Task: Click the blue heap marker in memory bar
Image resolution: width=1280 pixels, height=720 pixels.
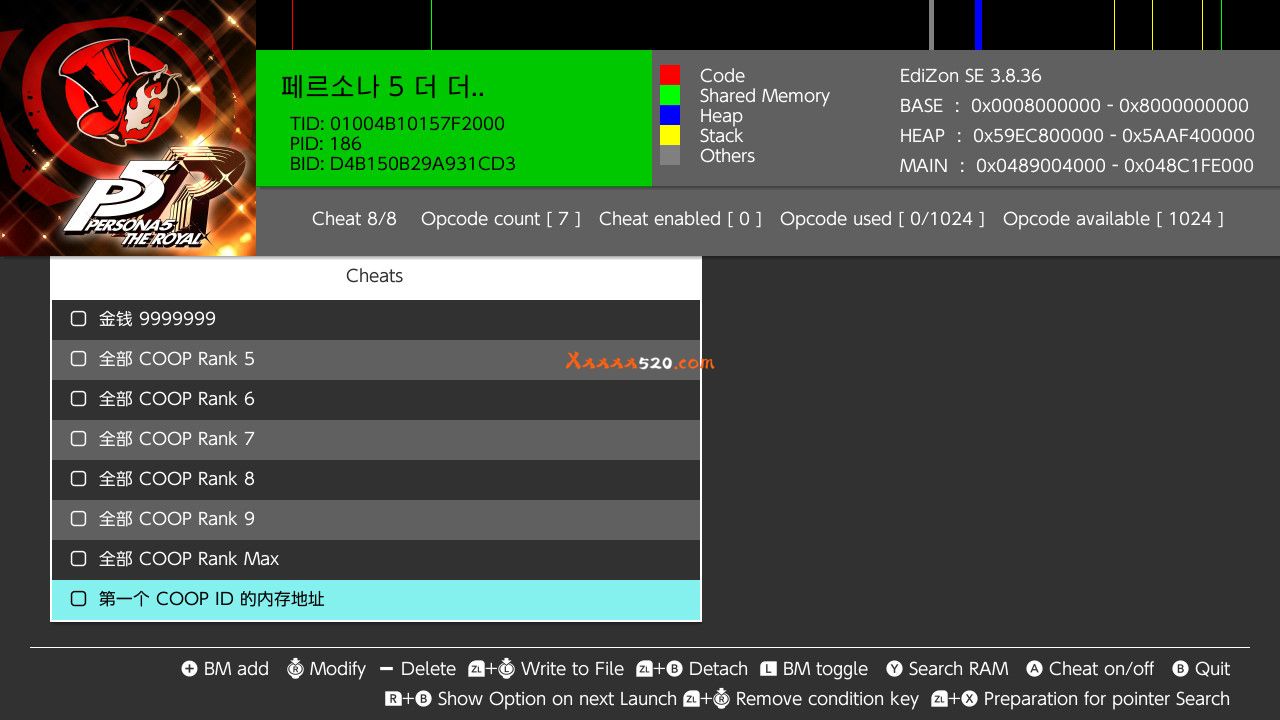Action: coord(978,25)
